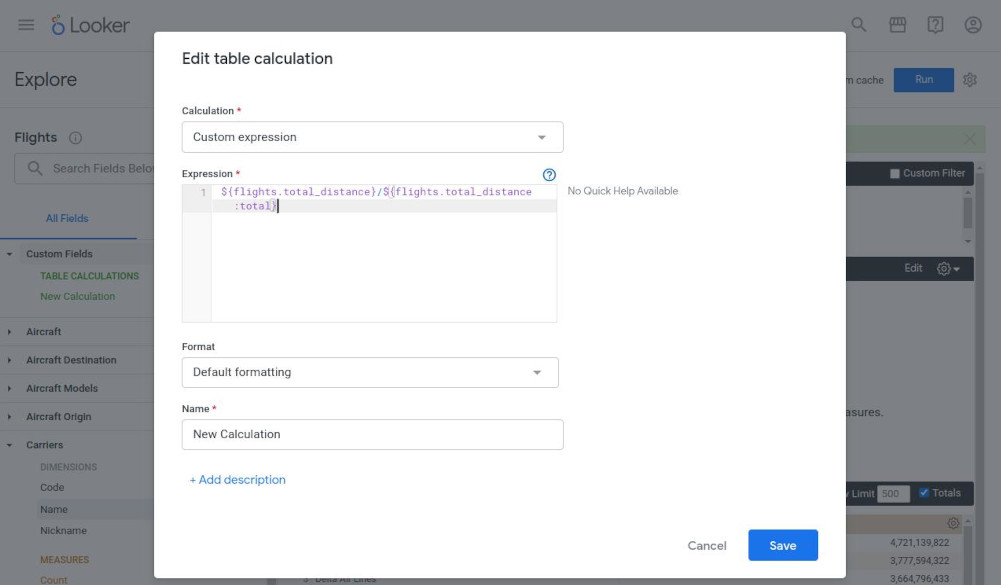Image resolution: width=1001 pixels, height=585 pixels.
Task: Save the table calculation
Action: point(783,545)
